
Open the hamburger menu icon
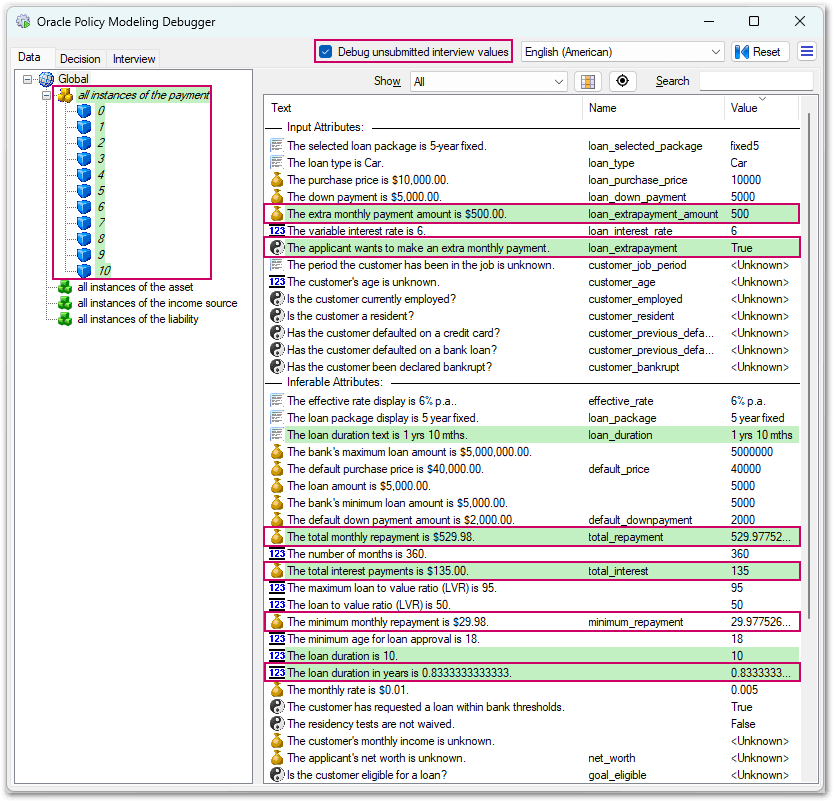(x=806, y=52)
